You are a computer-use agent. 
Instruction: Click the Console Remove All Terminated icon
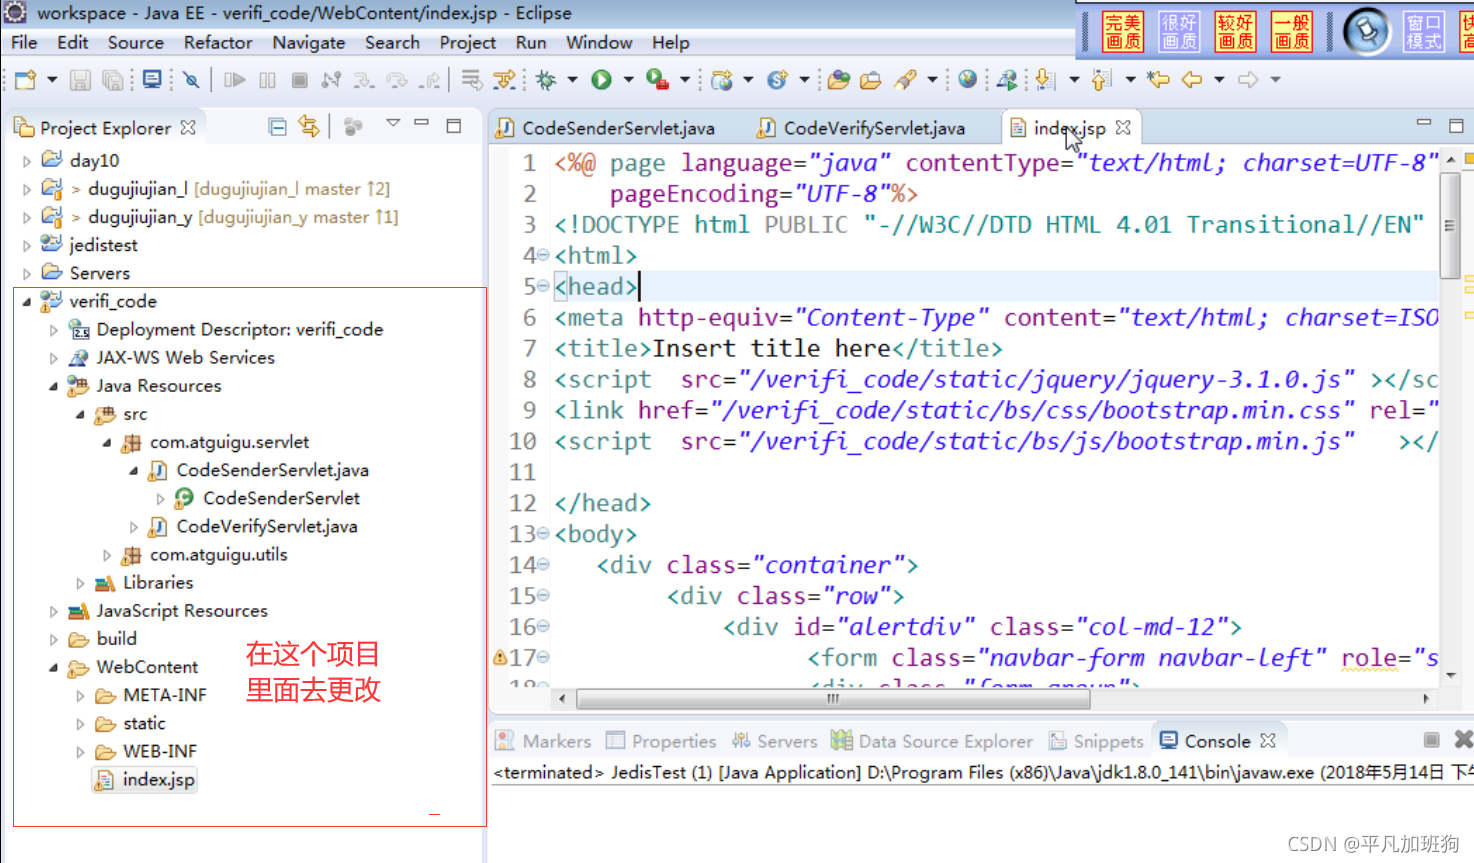tap(1463, 740)
